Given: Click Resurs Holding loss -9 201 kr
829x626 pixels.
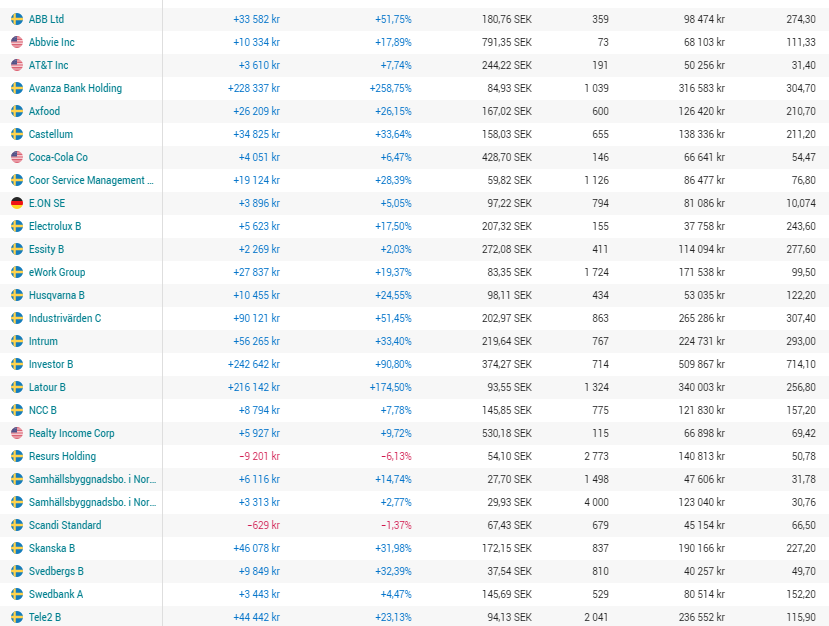Looking at the screenshot, I should [x=259, y=456].
